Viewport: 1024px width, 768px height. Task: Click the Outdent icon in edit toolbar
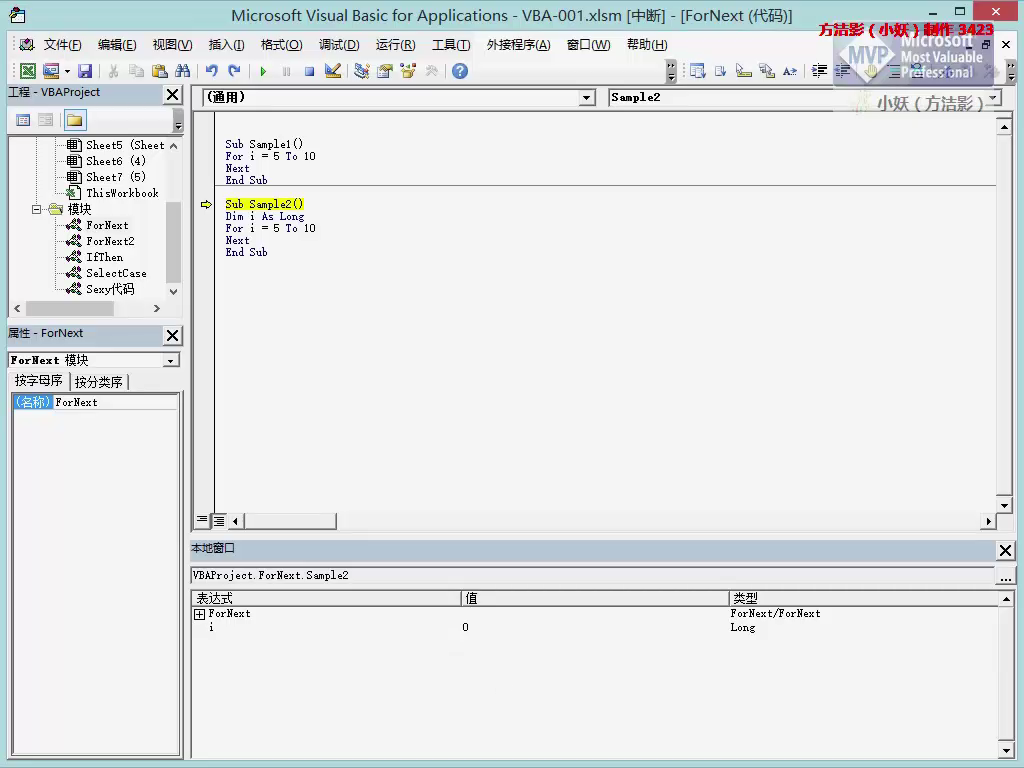(842, 71)
